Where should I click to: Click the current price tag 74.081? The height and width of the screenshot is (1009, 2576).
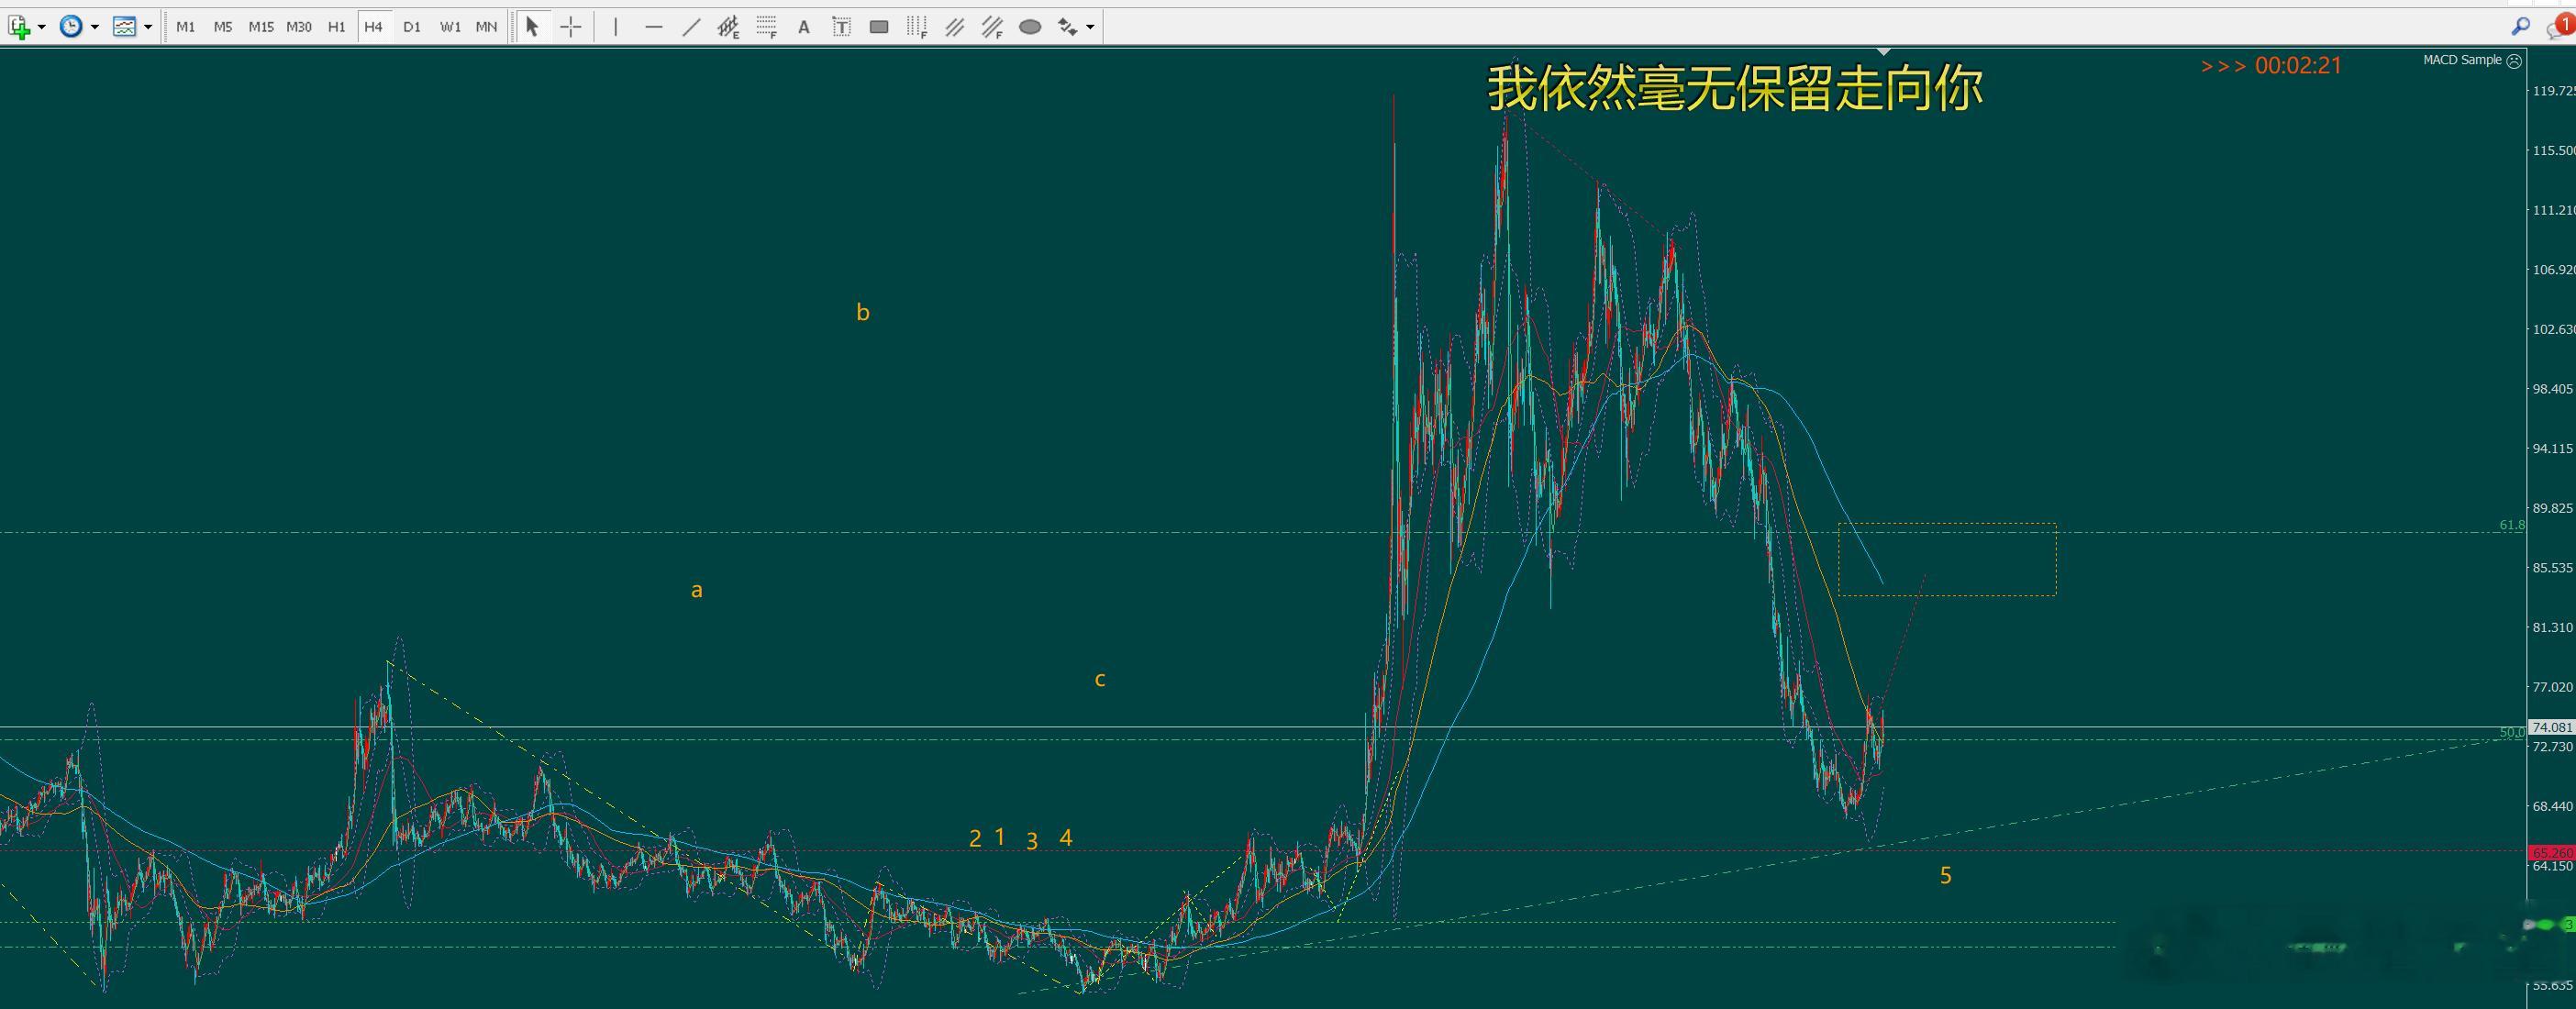coord(2551,727)
